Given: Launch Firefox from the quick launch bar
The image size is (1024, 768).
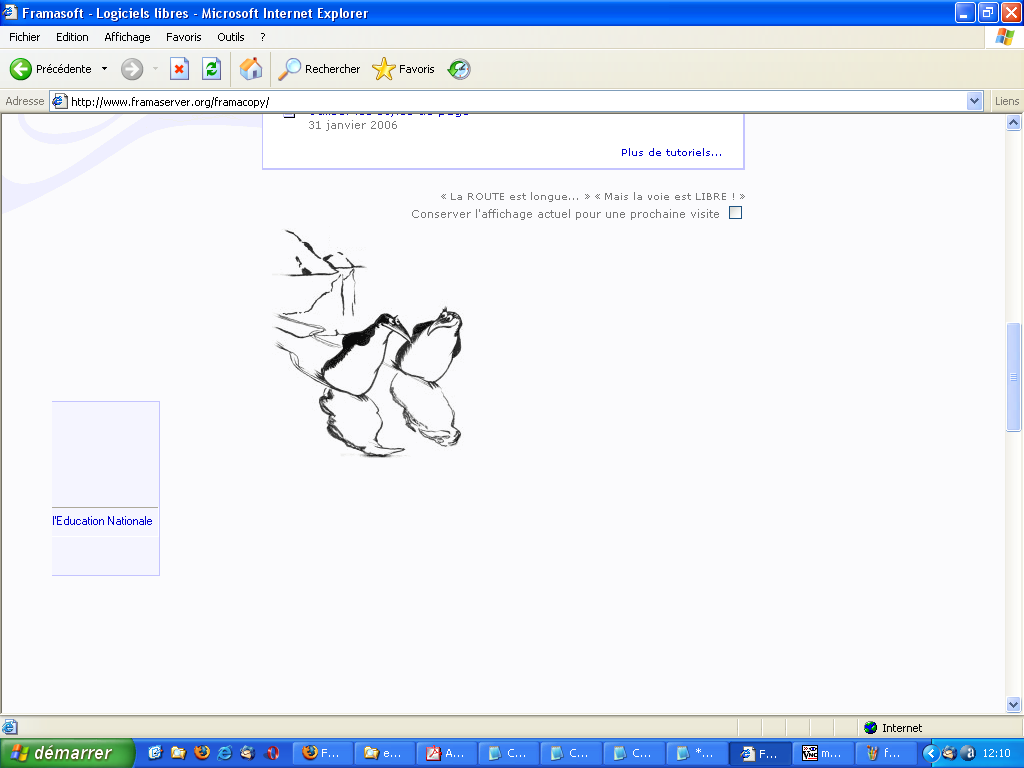Looking at the screenshot, I should coord(202,752).
